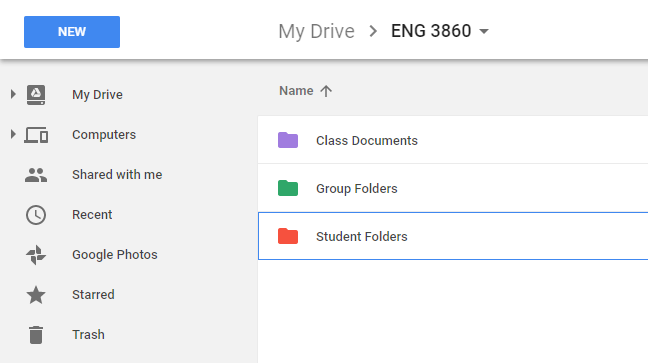
Task: Expand the Computers tree arrow
Action: (13, 134)
